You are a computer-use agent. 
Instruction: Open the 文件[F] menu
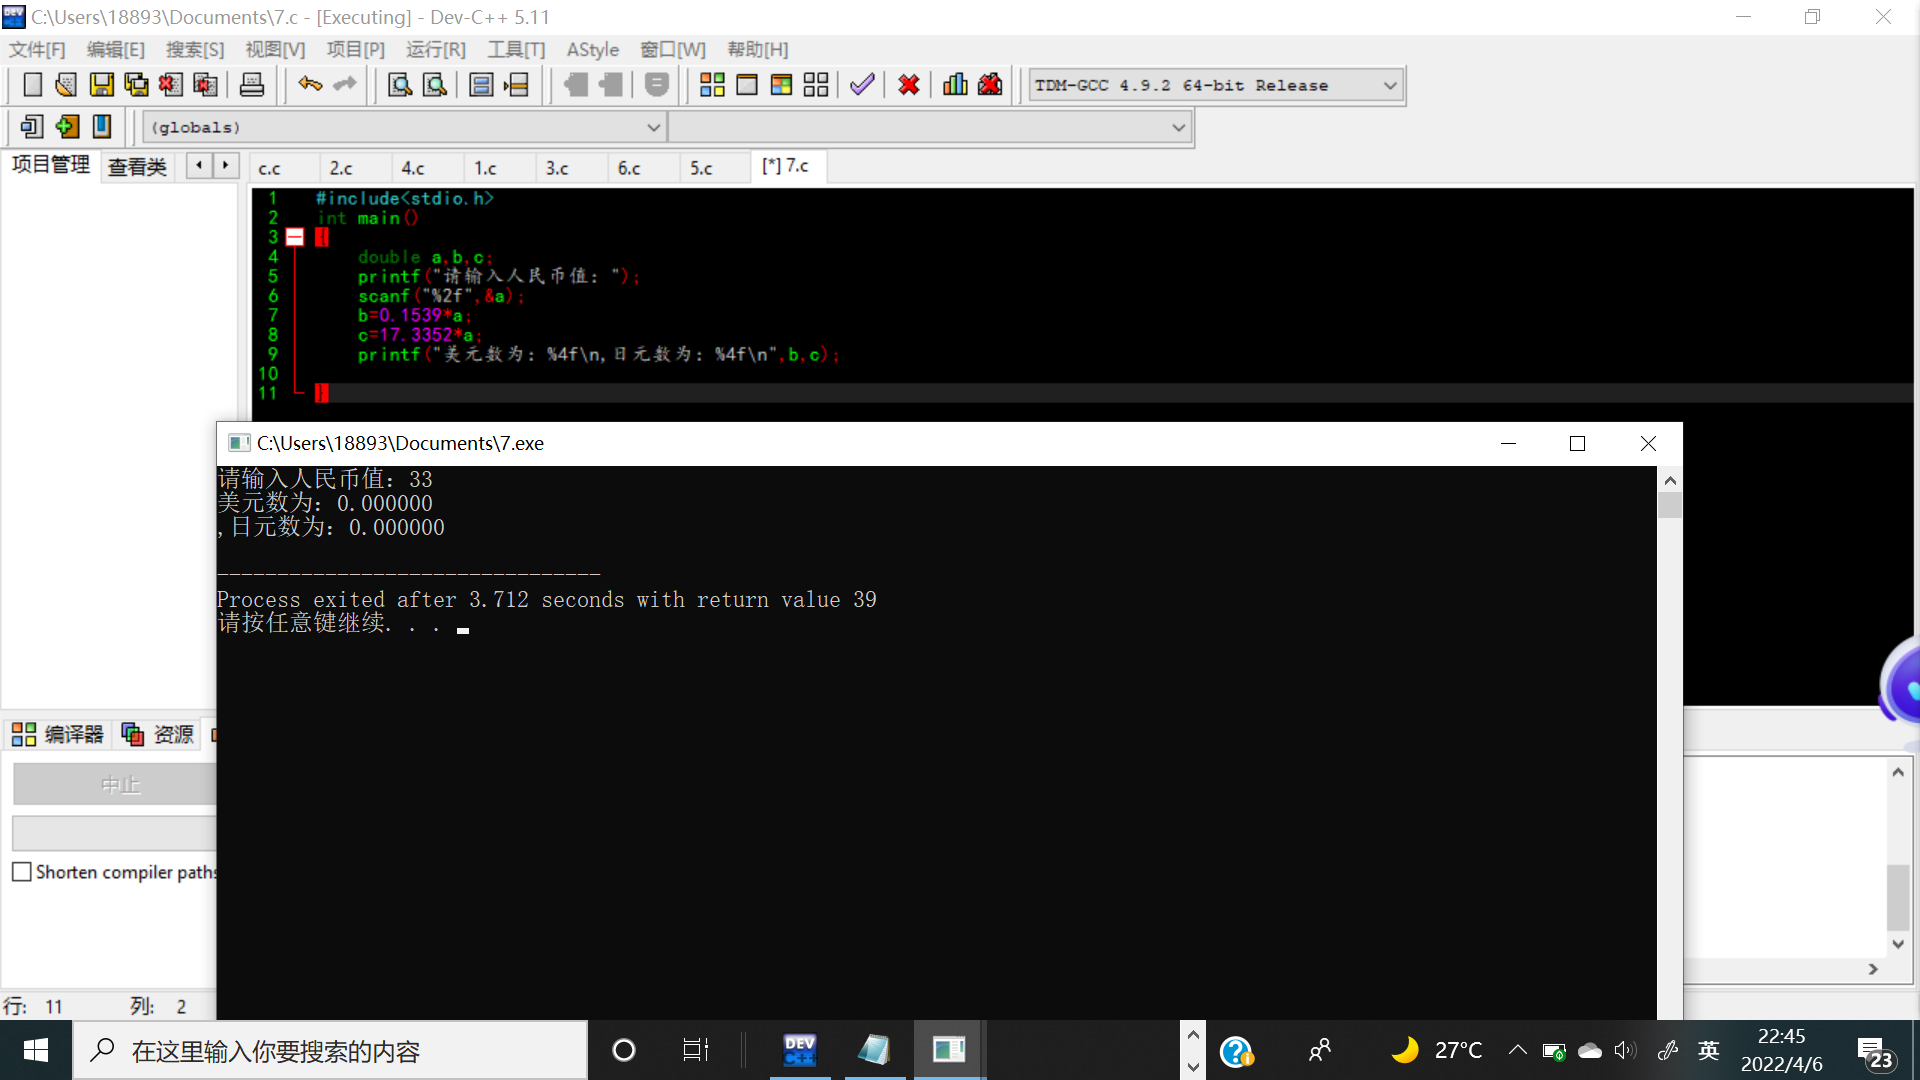coord(37,50)
